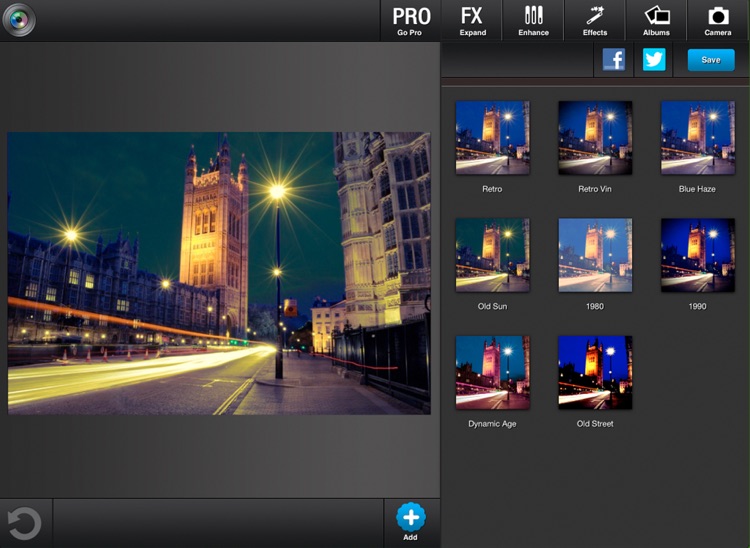Apply the Retro filter thumbnail
Image resolution: width=750 pixels, height=548 pixels.
point(492,138)
